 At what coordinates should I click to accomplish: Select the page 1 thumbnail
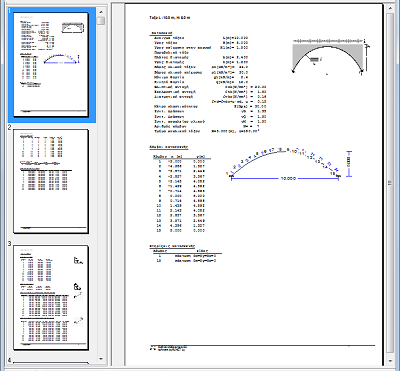(51, 65)
